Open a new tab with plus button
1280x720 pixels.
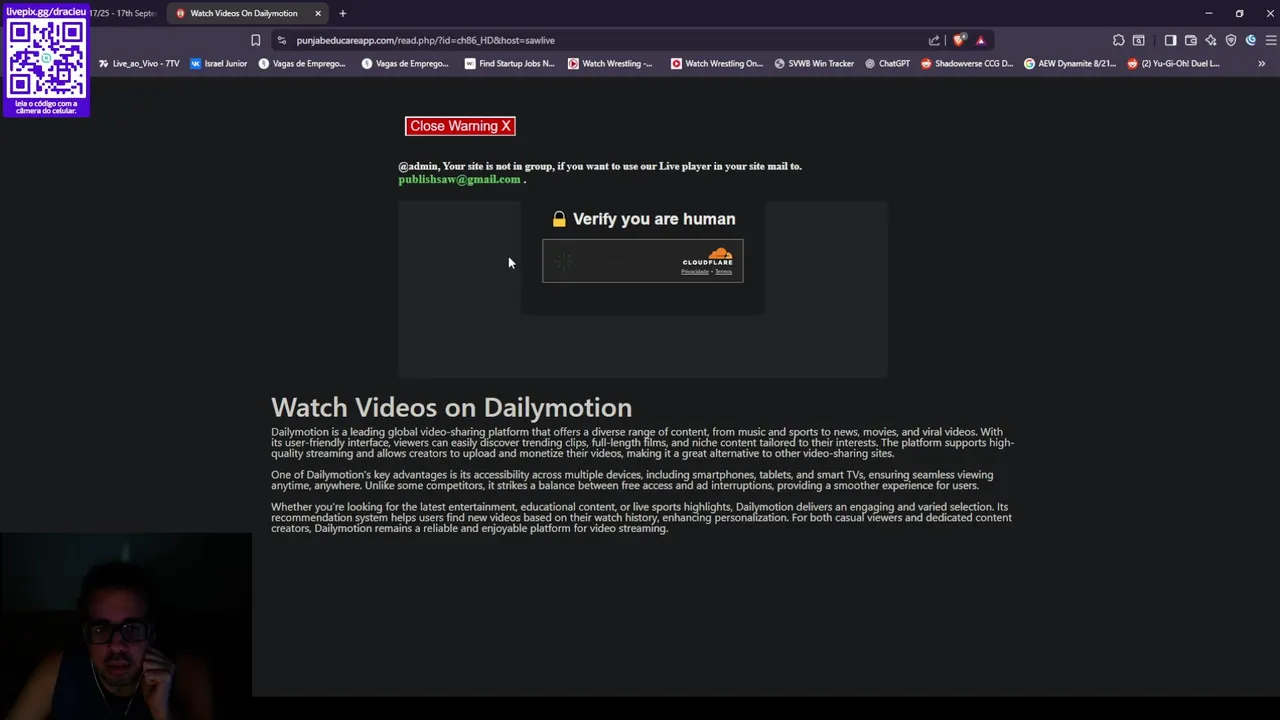click(x=342, y=13)
